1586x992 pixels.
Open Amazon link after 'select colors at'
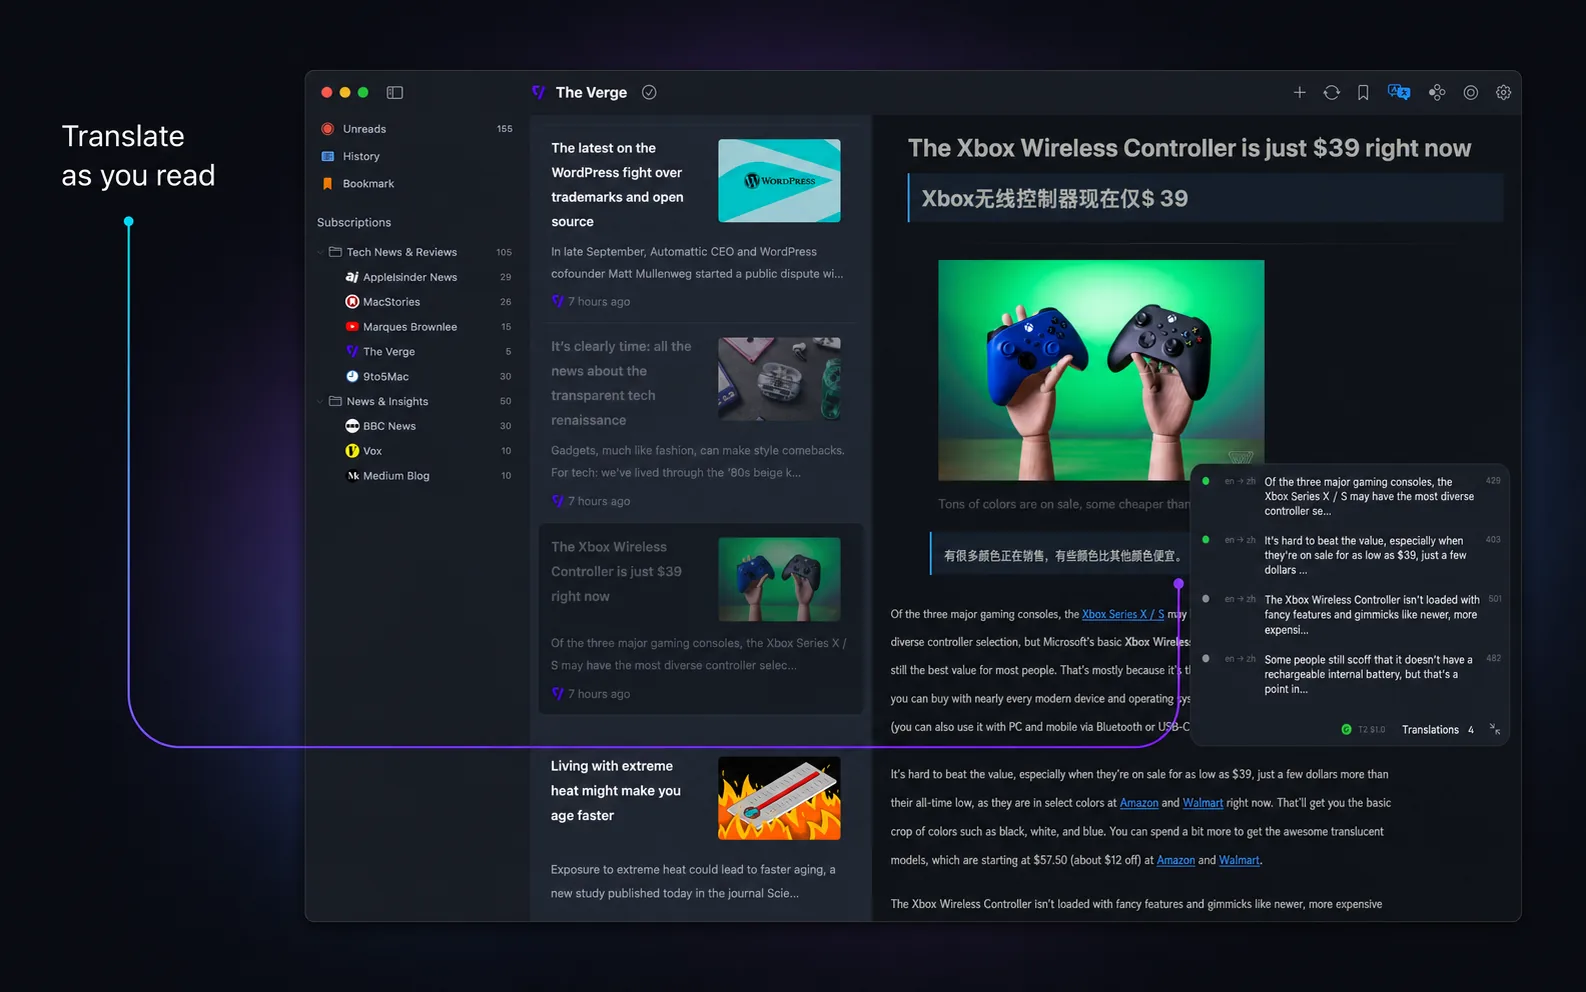click(x=1139, y=803)
